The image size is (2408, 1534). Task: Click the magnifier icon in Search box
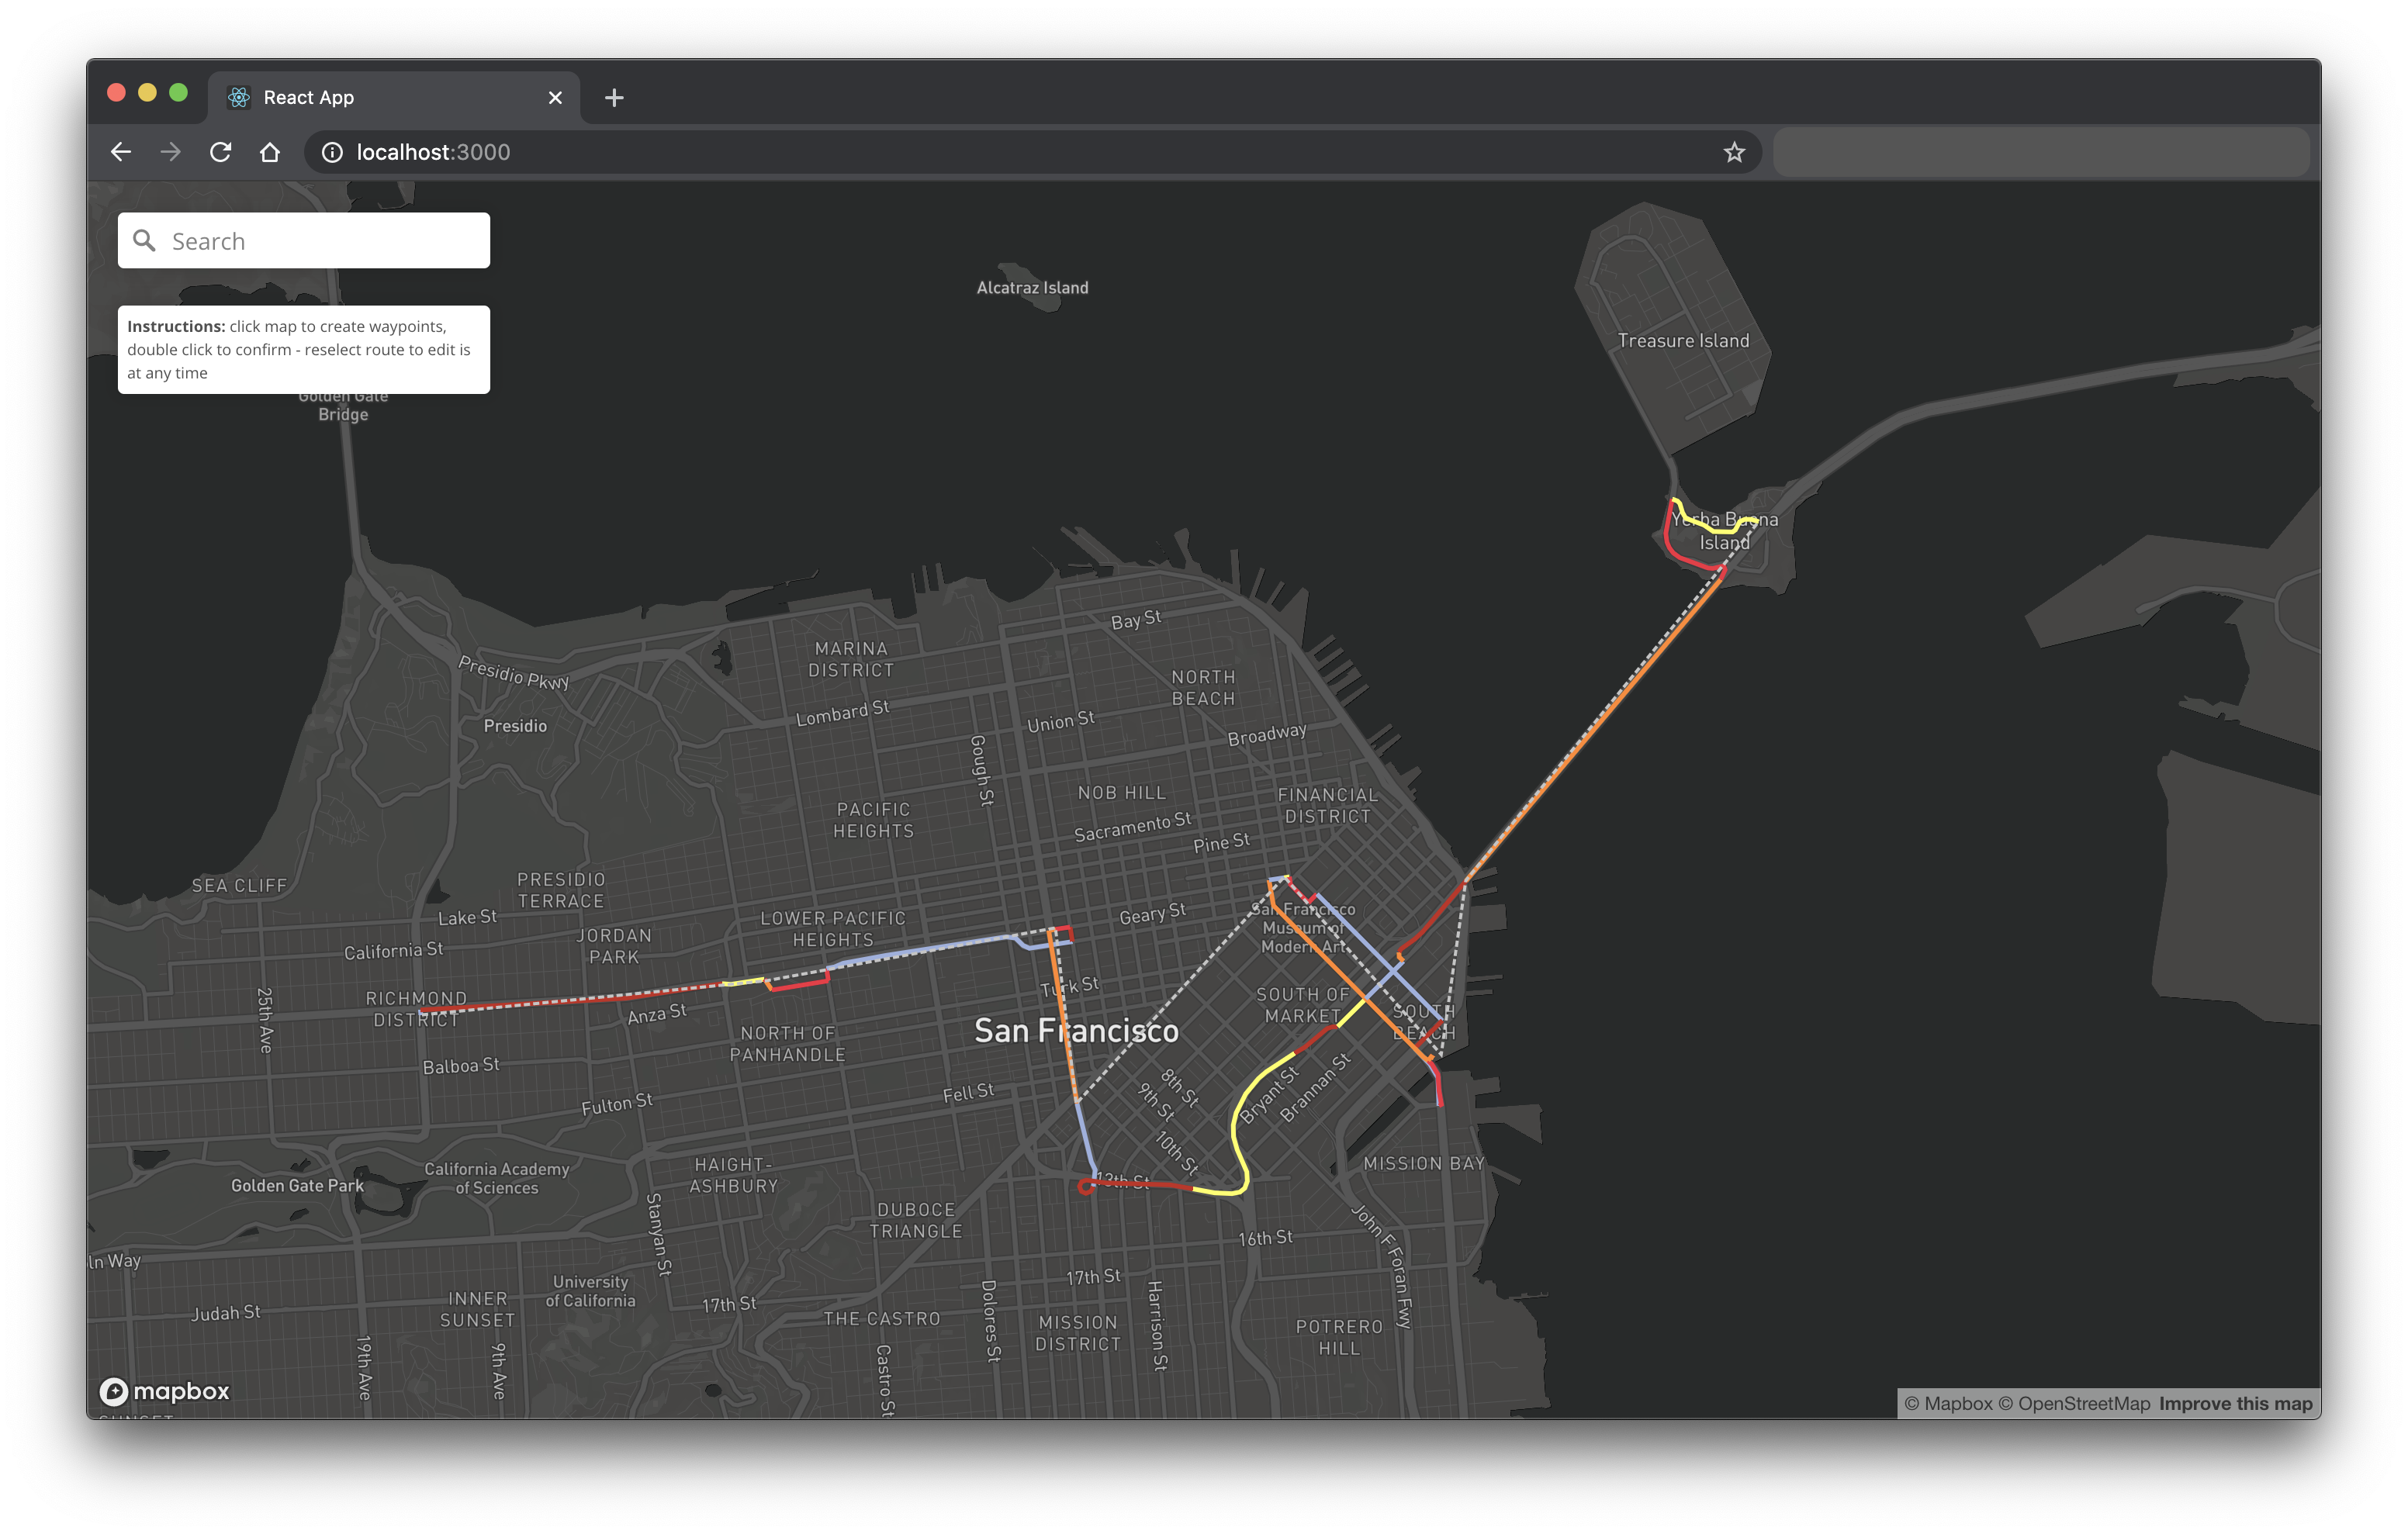tap(145, 241)
